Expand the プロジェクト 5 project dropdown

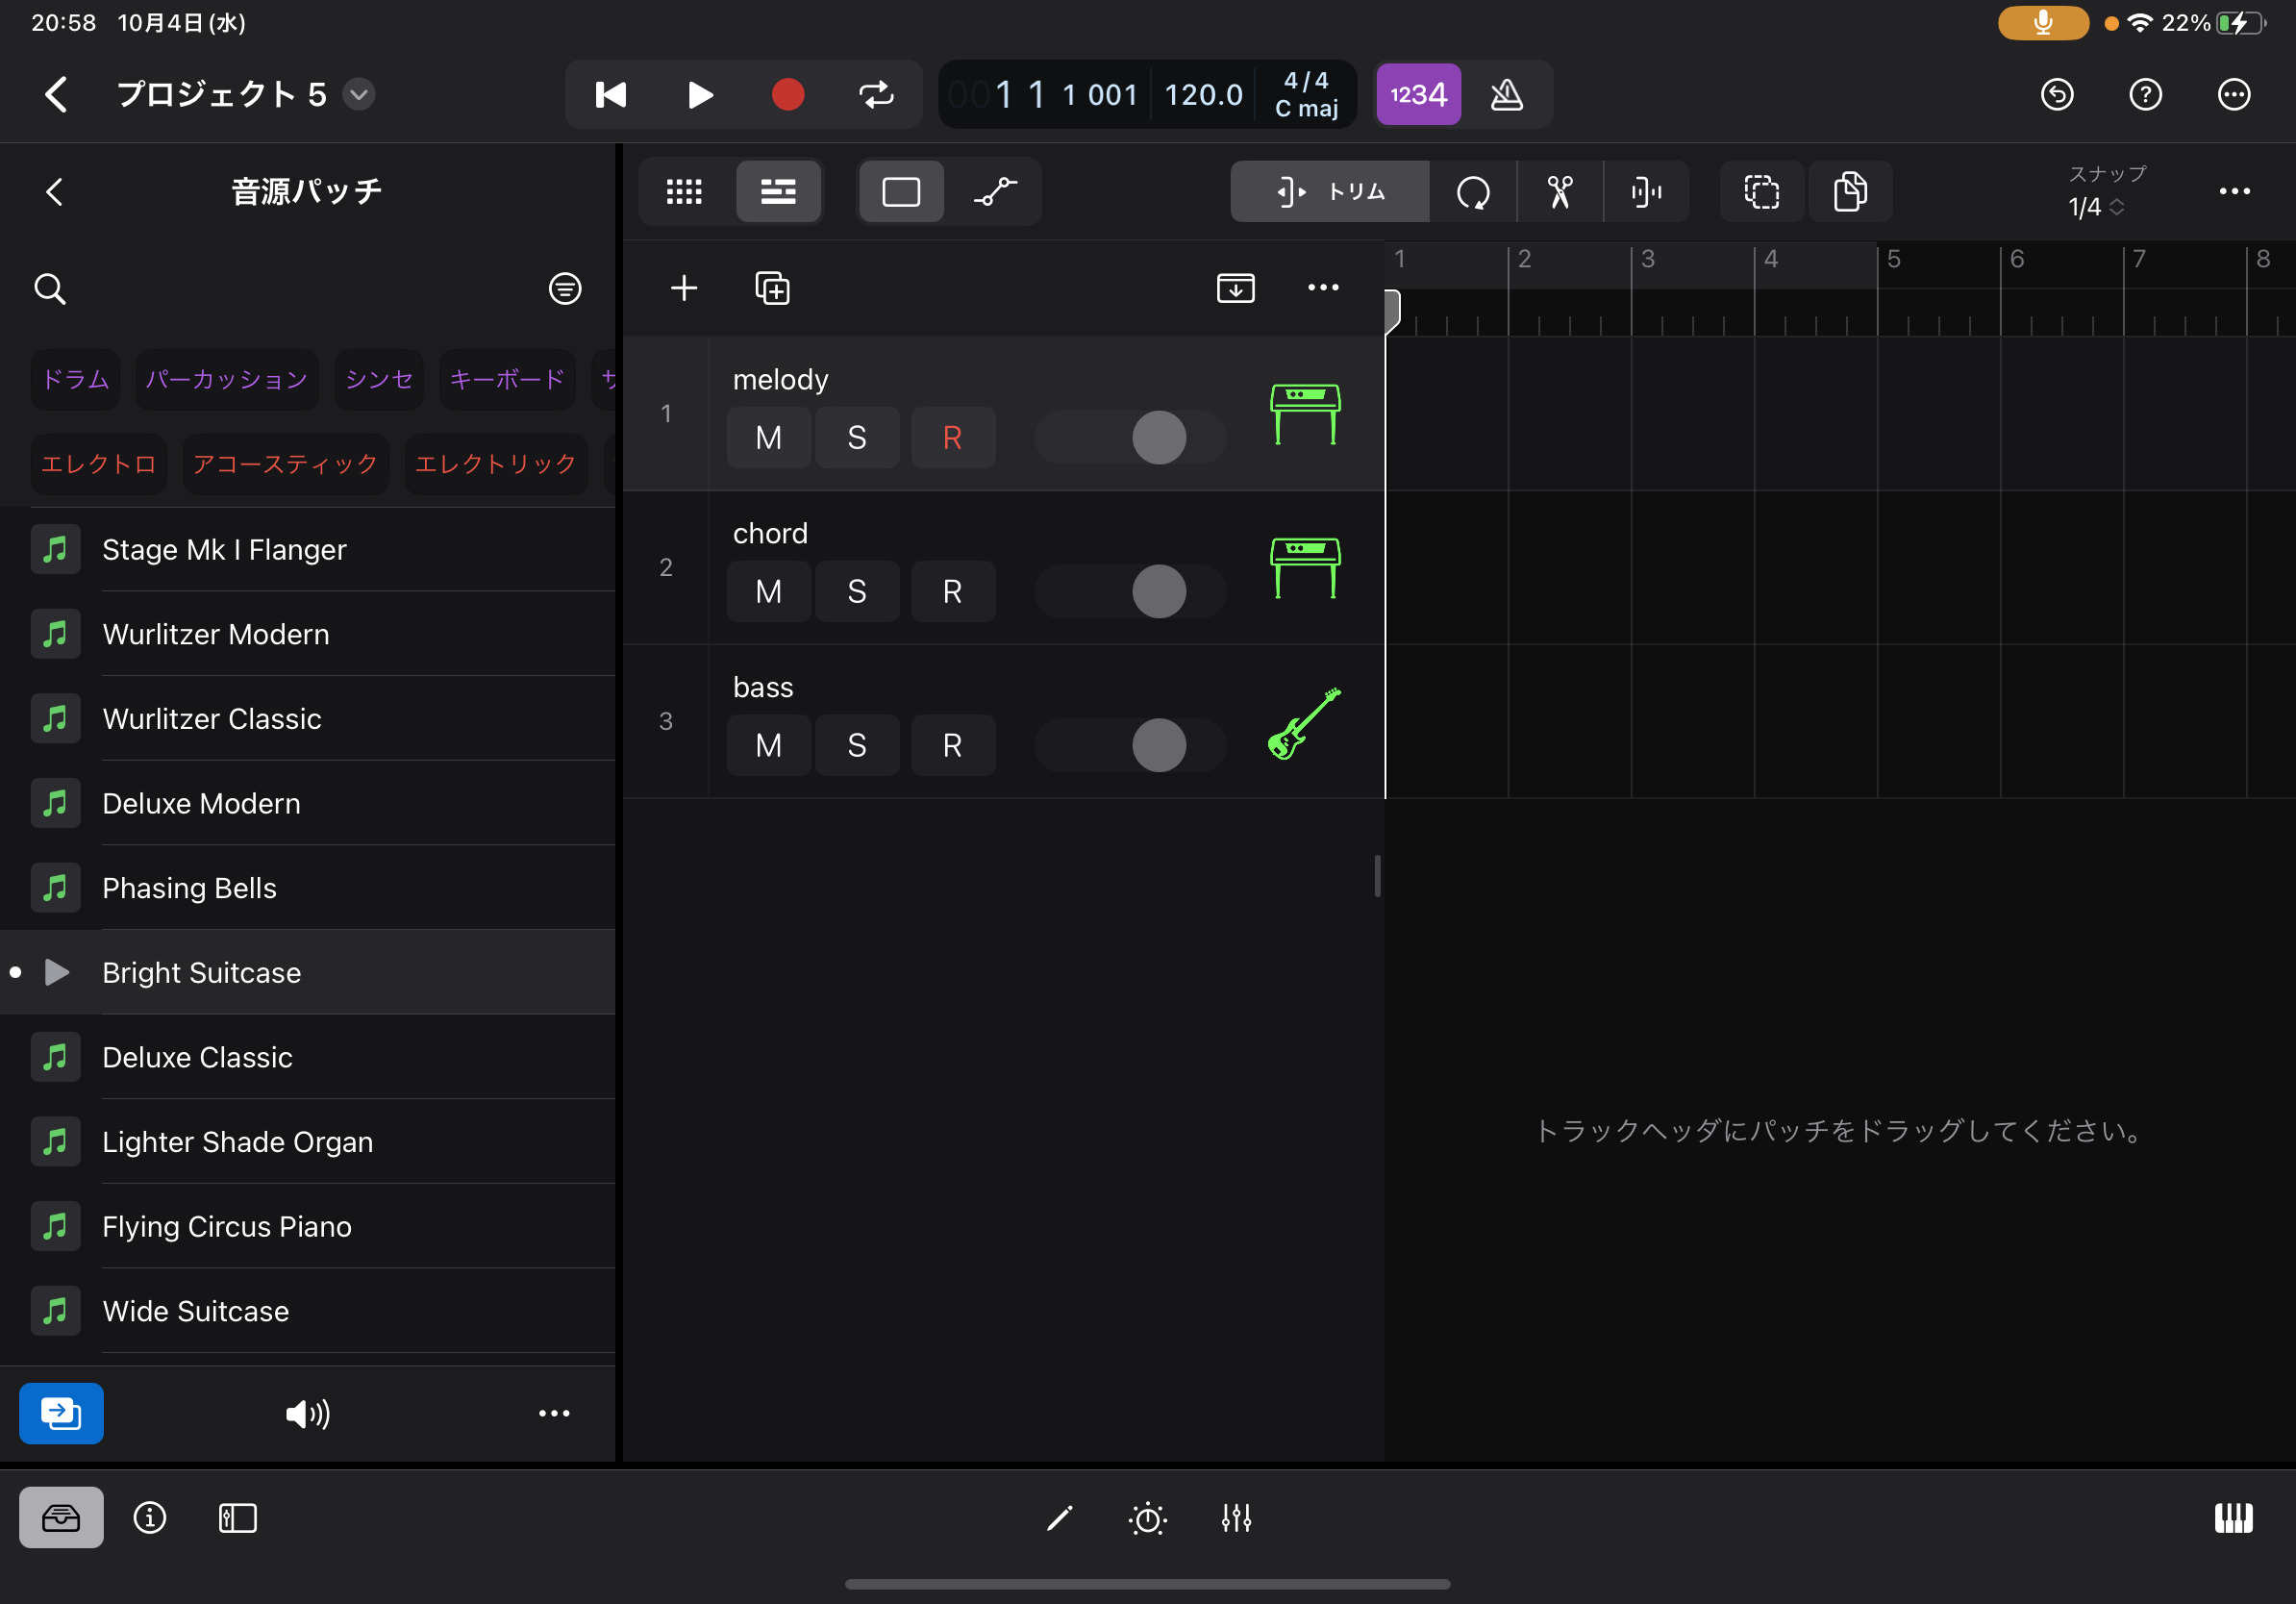[x=359, y=95]
